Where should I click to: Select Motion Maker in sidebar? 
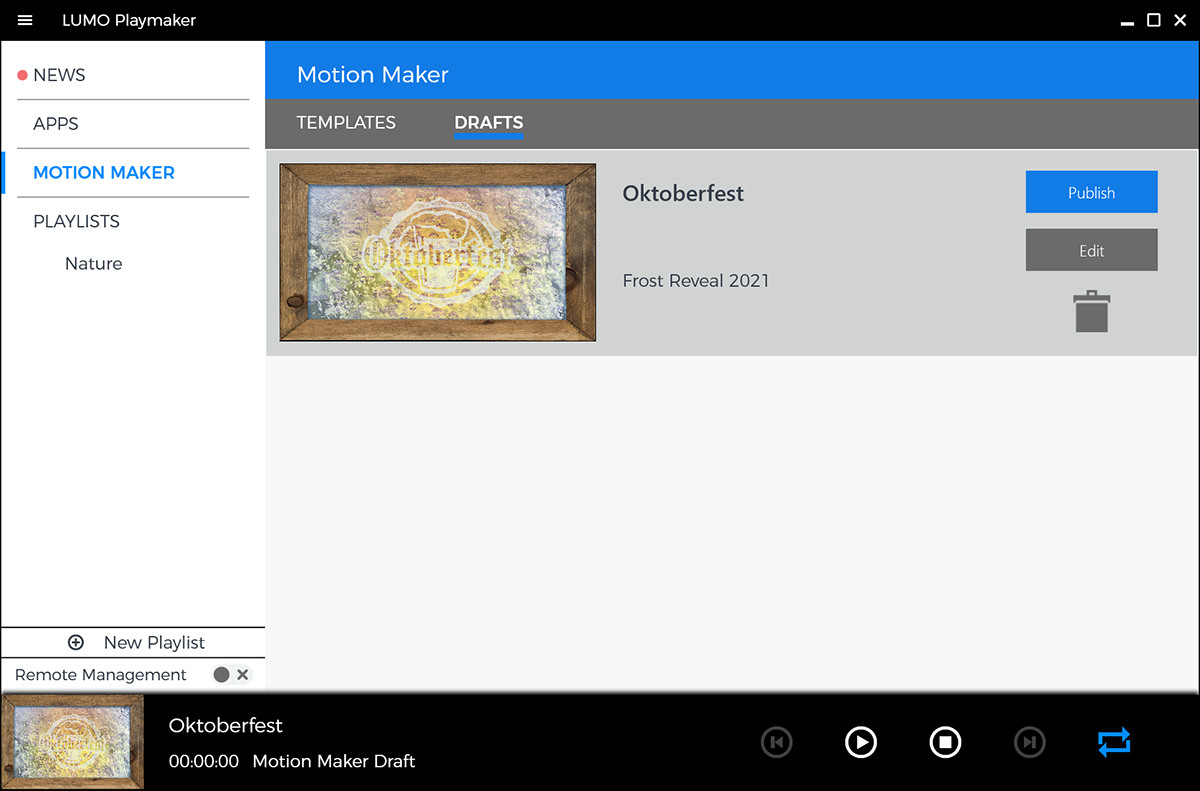104,173
